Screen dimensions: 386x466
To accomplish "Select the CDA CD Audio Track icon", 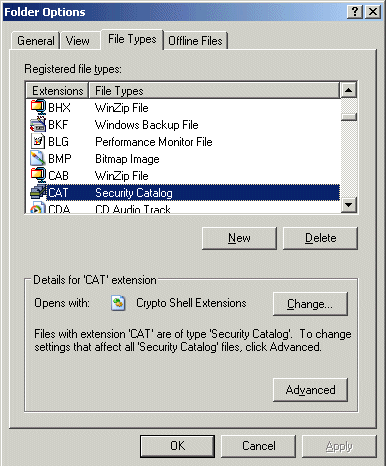I will point(38,208).
